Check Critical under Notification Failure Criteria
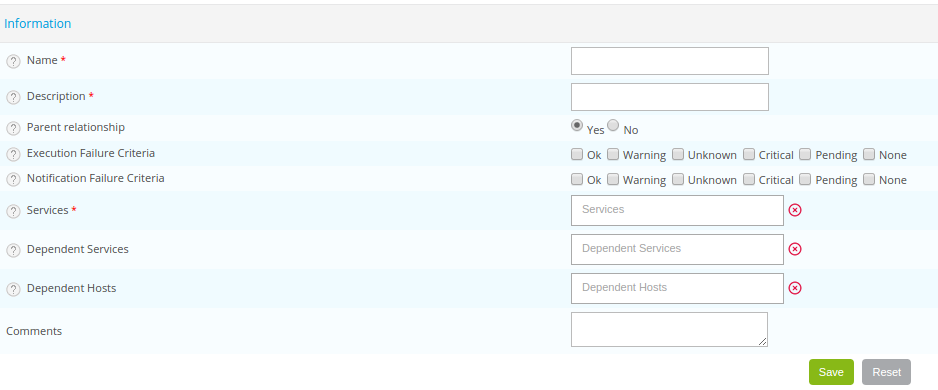This screenshot has width=938, height=390. (749, 179)
